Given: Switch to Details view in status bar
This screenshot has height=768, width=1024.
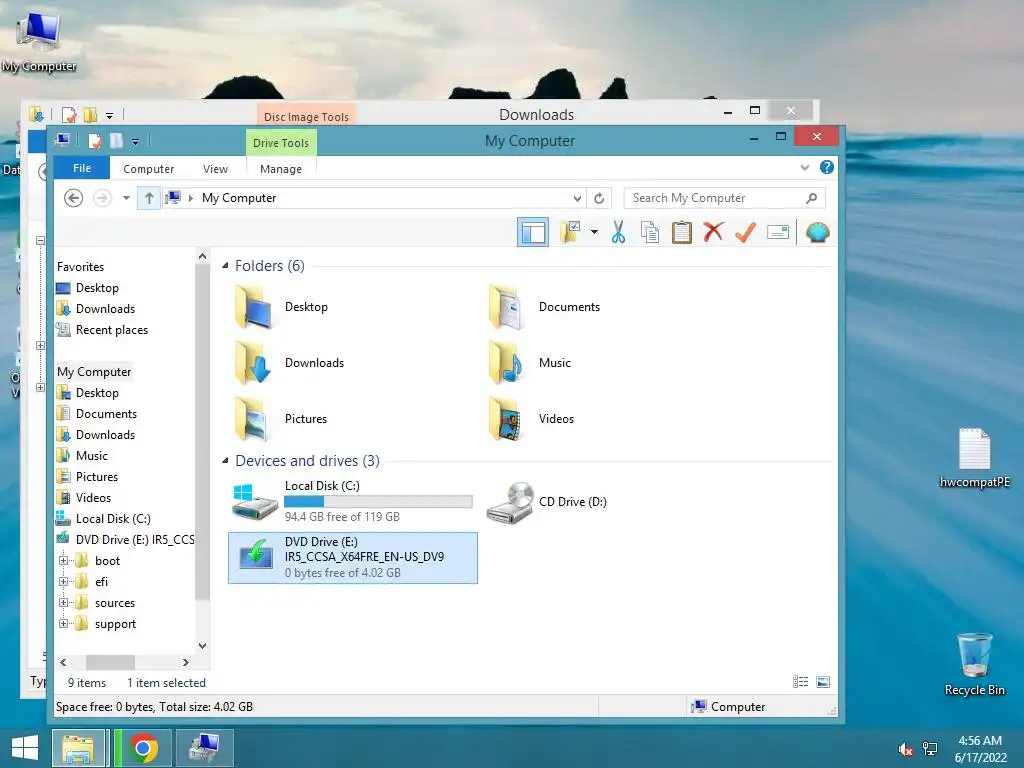Looking at the screenshot, I should tap(801, 682).
